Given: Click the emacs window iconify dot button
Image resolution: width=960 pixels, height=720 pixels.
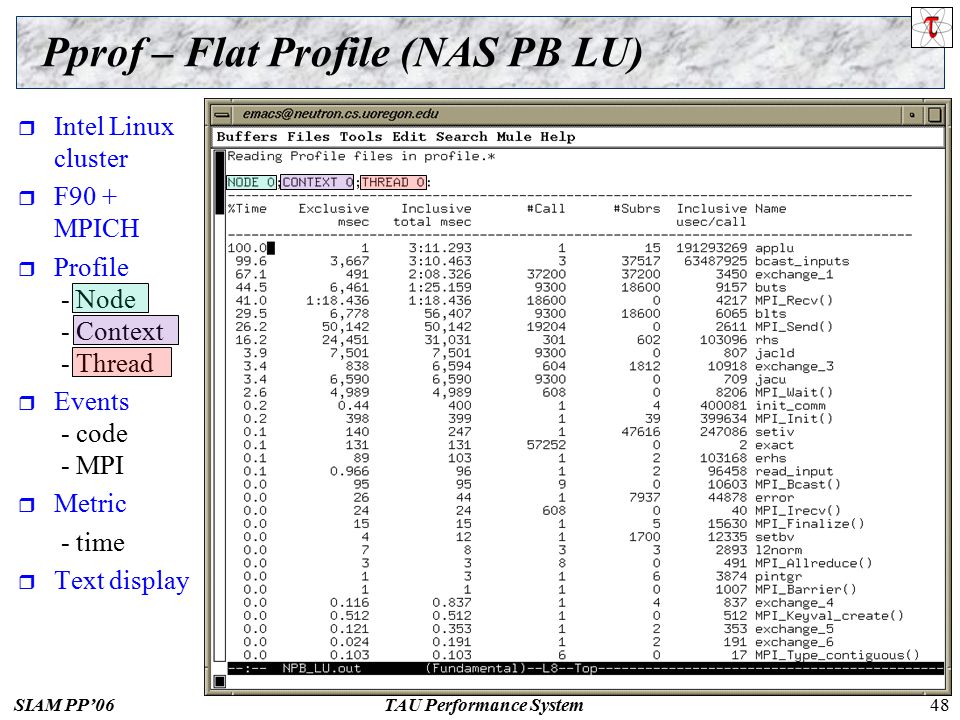Looking at the screenshot, I should pyautogui.click(x=912, y=114).
